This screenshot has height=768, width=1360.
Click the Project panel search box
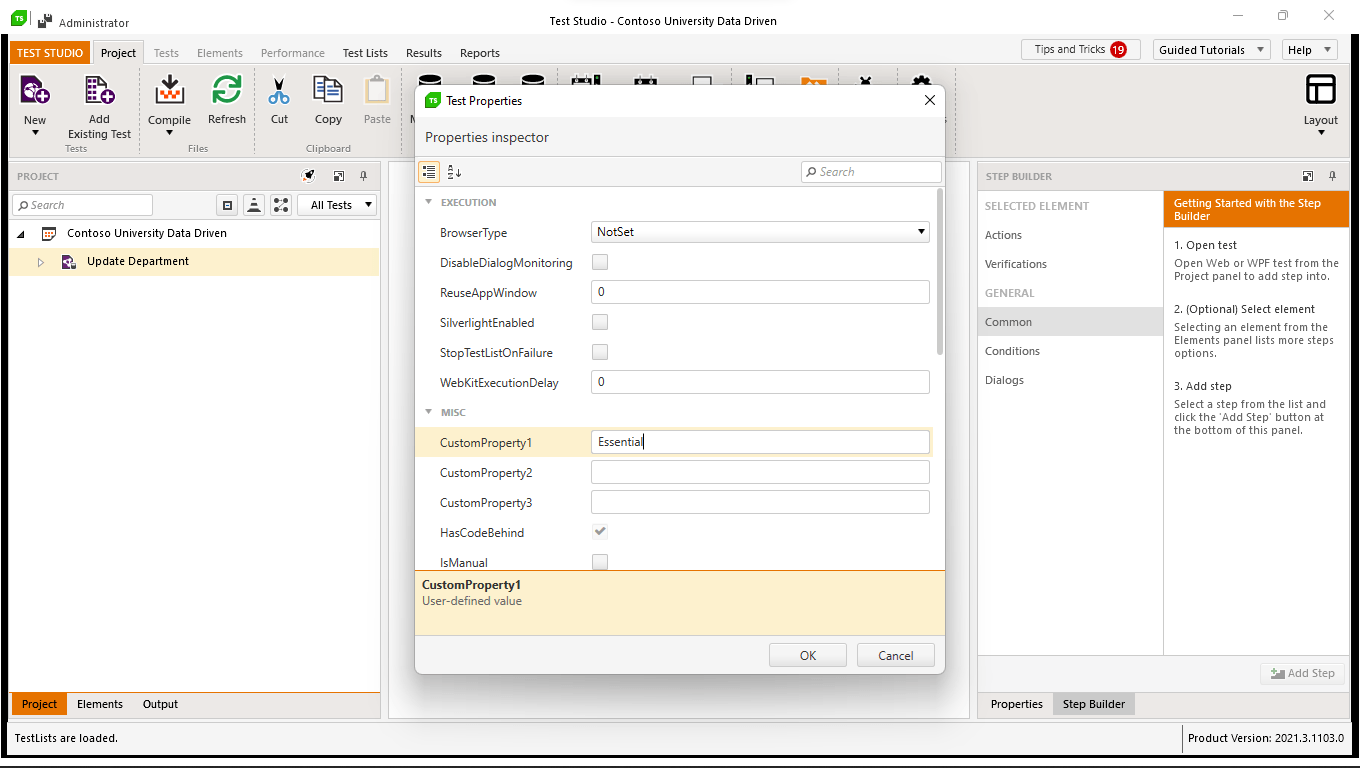(x=82, y=205)
